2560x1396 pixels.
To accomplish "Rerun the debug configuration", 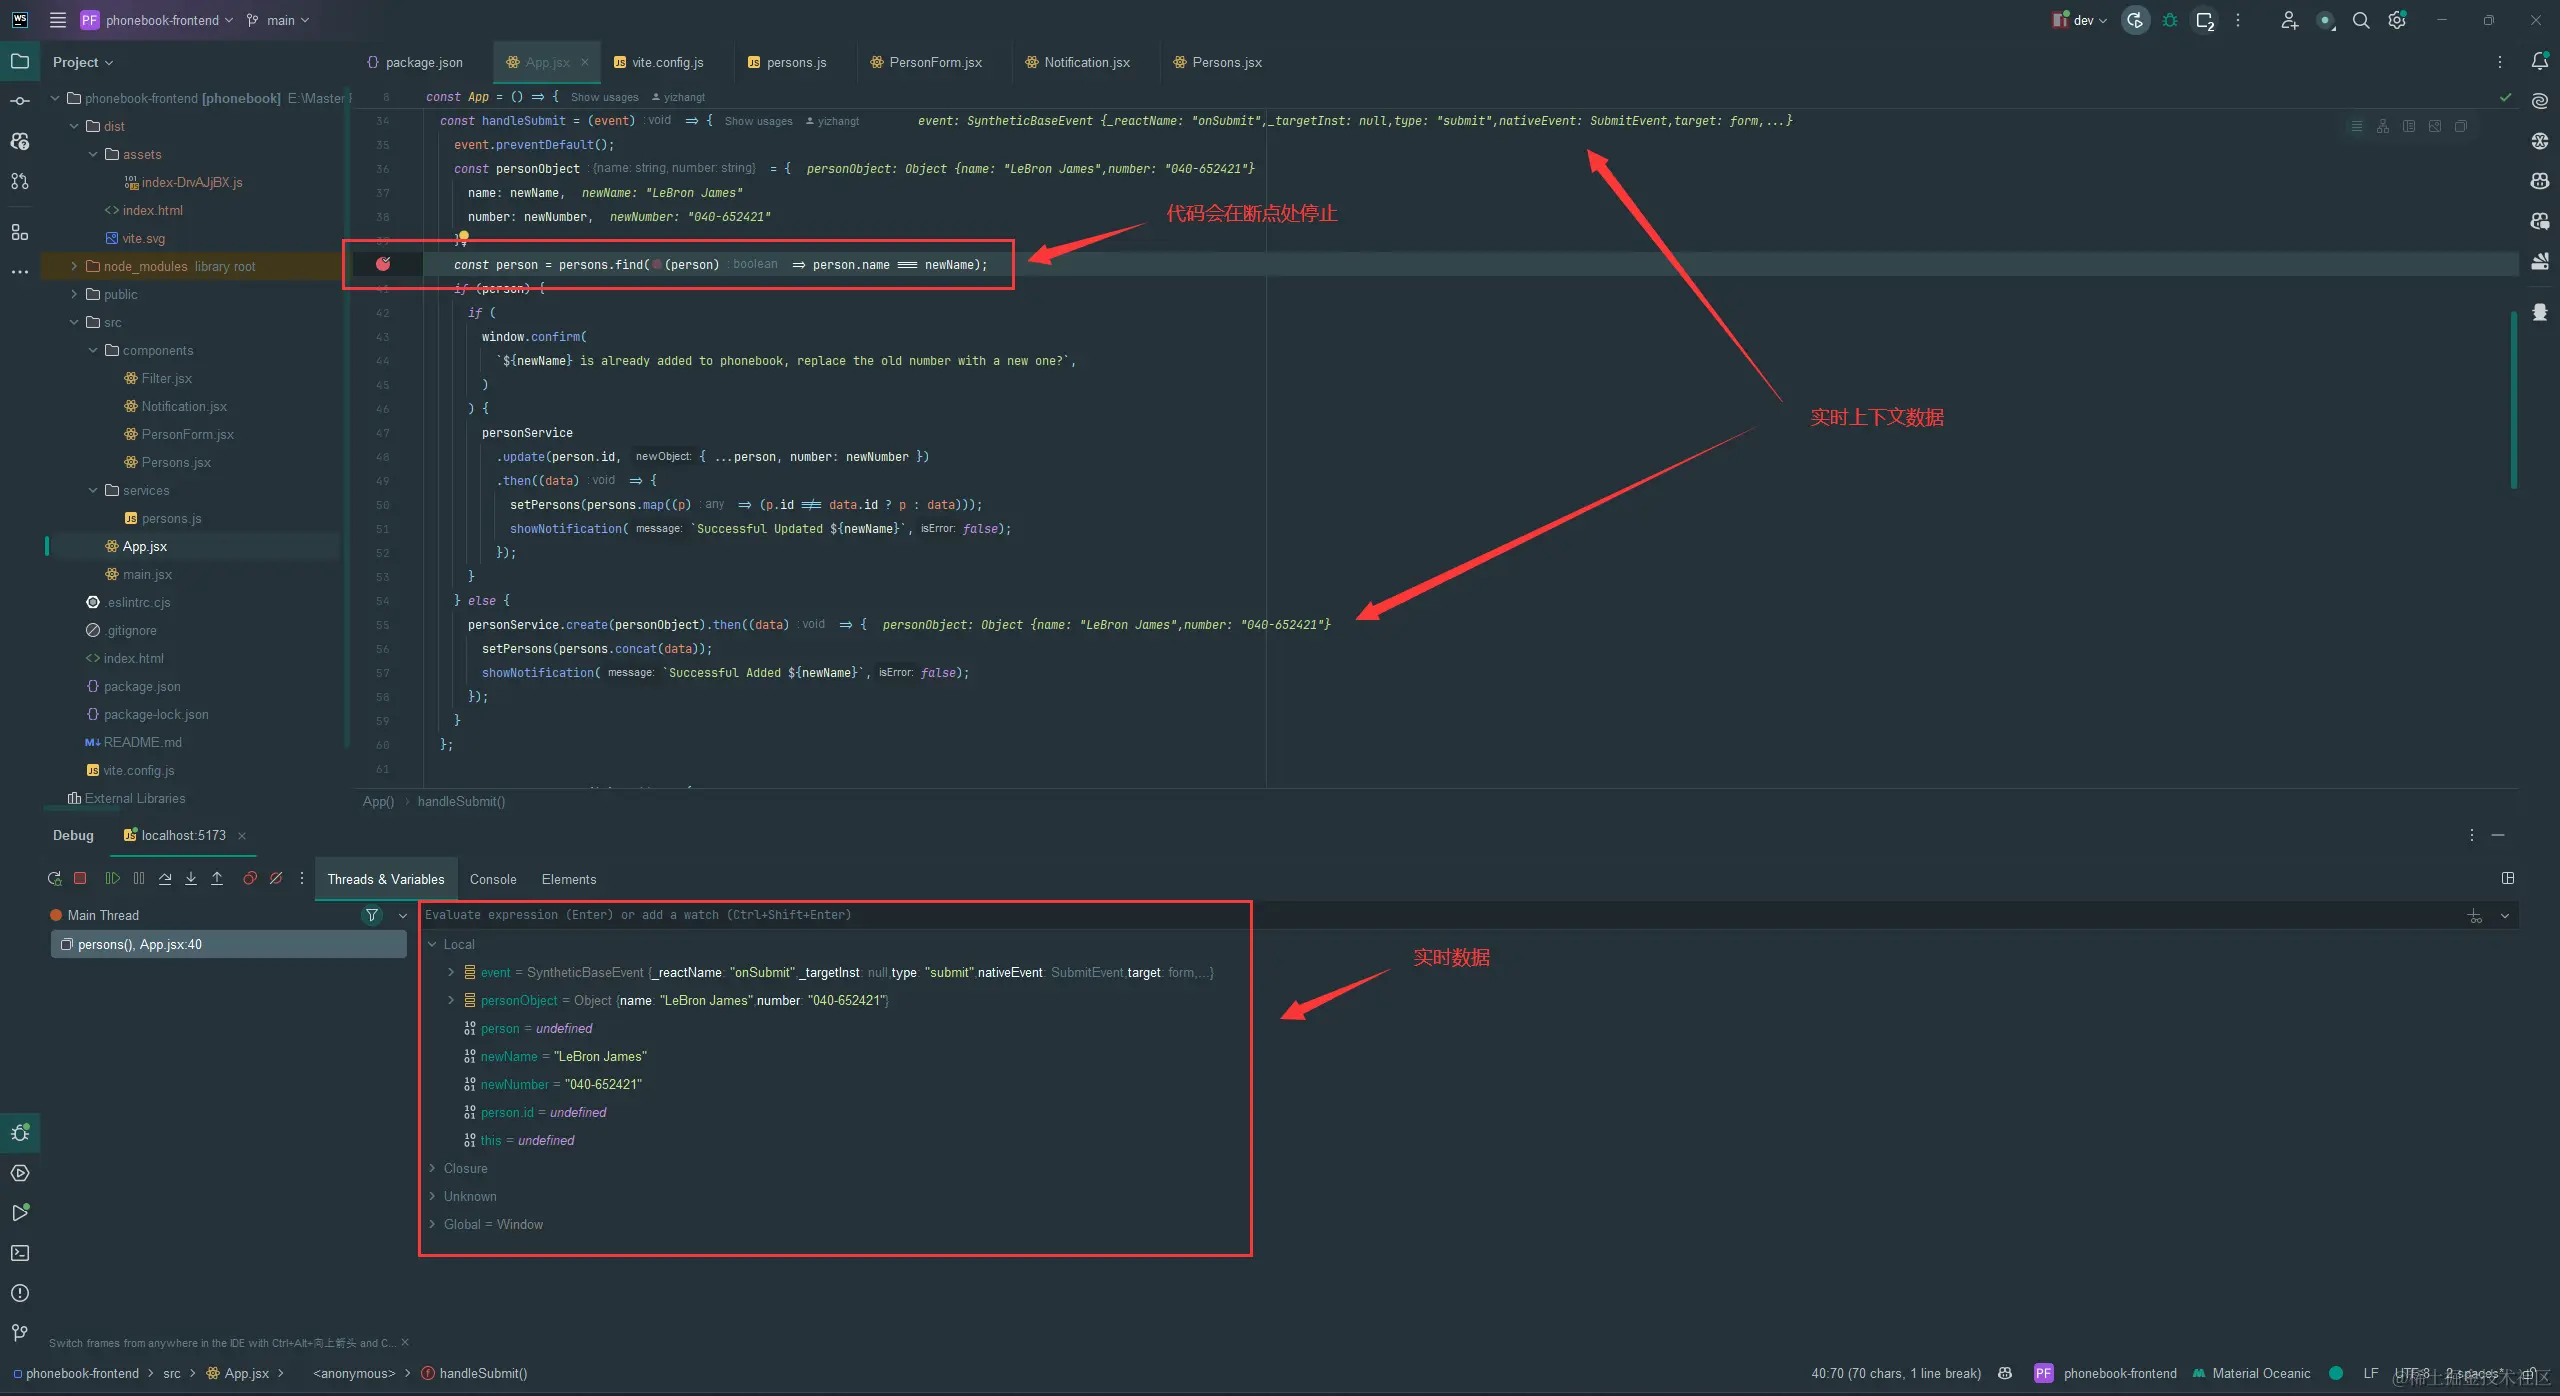I will [53, 878].
